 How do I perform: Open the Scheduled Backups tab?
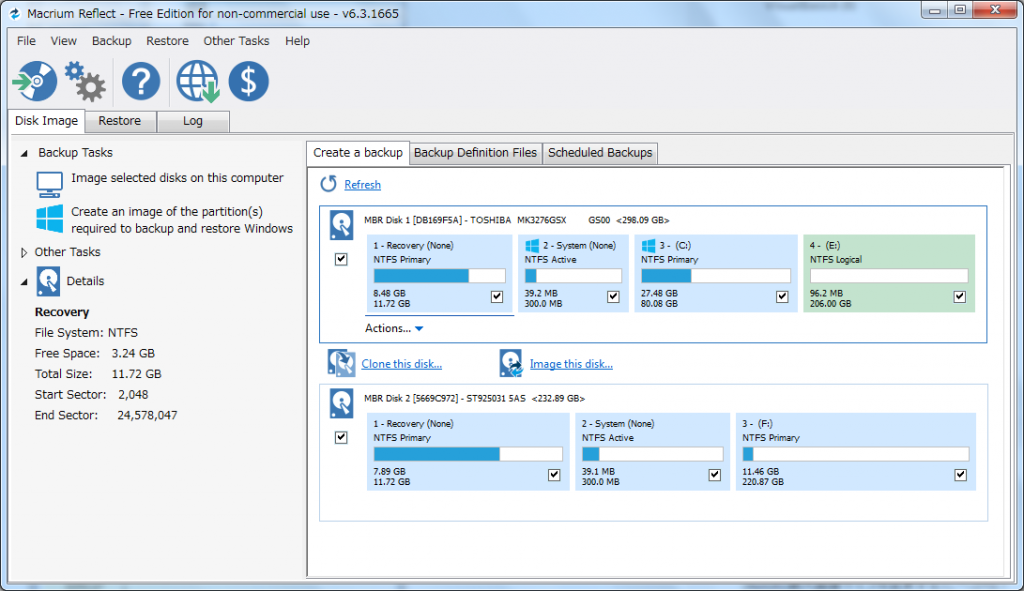(600, 153)
